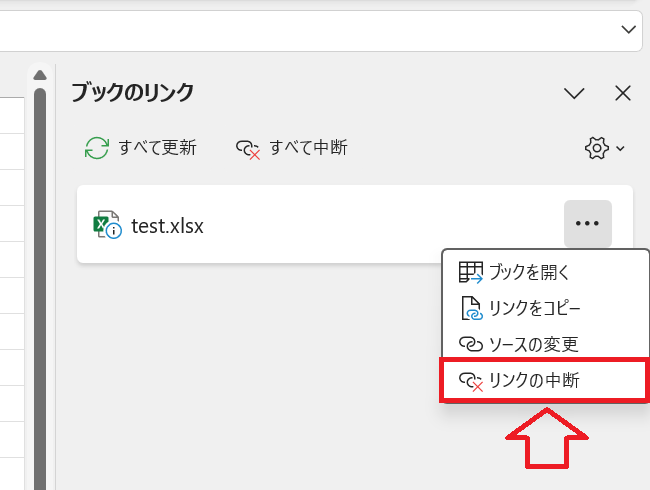This screenshot has height=490, width=650.
Task: Choose ソースの変更 from the menu
Action: pos(545,344)
